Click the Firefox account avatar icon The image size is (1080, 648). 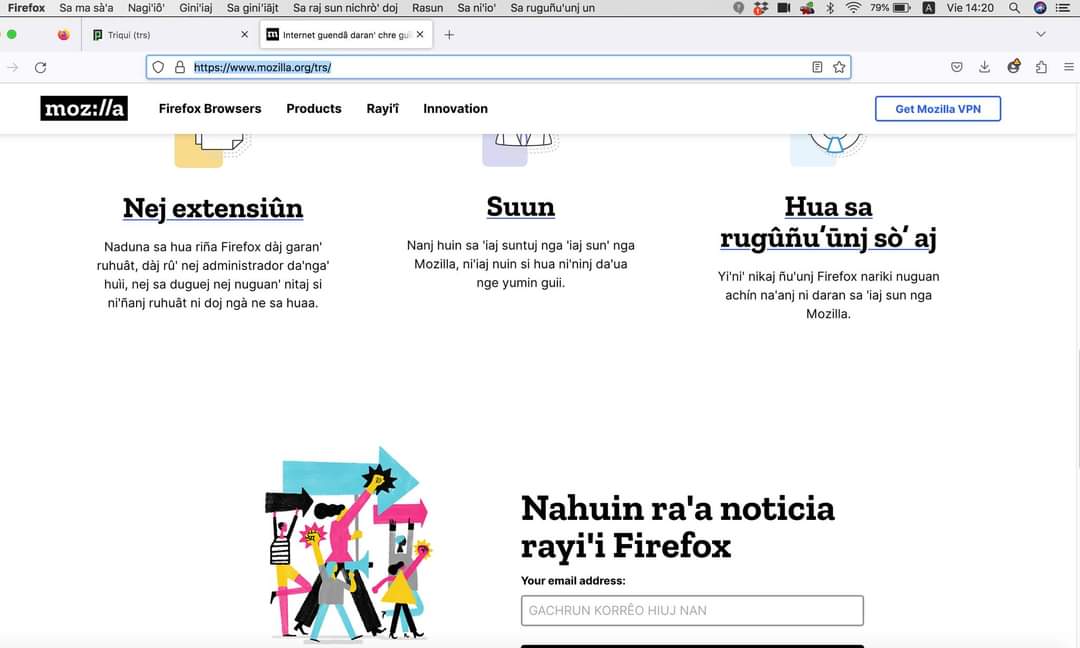click(x=1013, y=67)
